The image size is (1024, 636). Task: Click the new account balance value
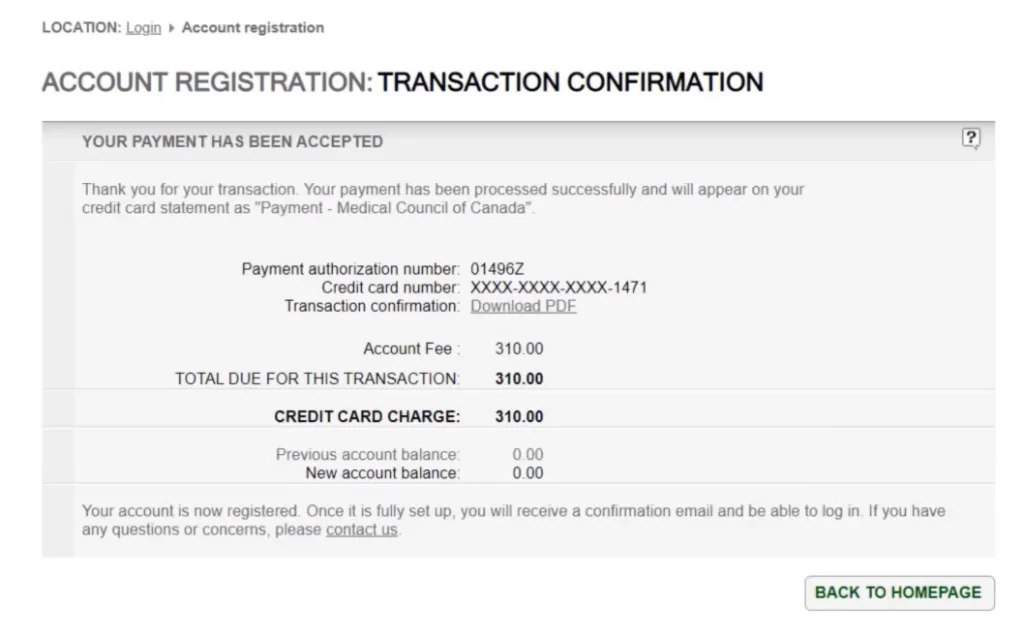[x=527, y=473]
